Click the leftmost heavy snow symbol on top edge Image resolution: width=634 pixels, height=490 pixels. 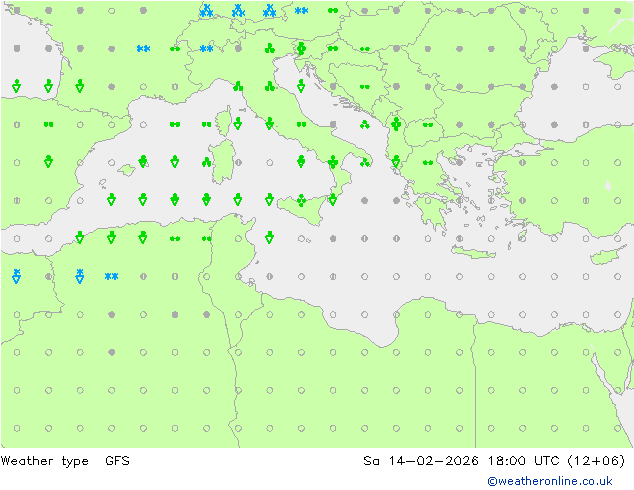click(x=206, y=11)
